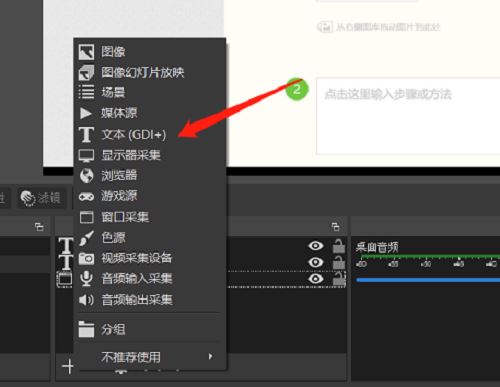Select 场景 scene from the add-source menu
The width and height of the screenshot is (500, 387).
(x=150, y=92)
